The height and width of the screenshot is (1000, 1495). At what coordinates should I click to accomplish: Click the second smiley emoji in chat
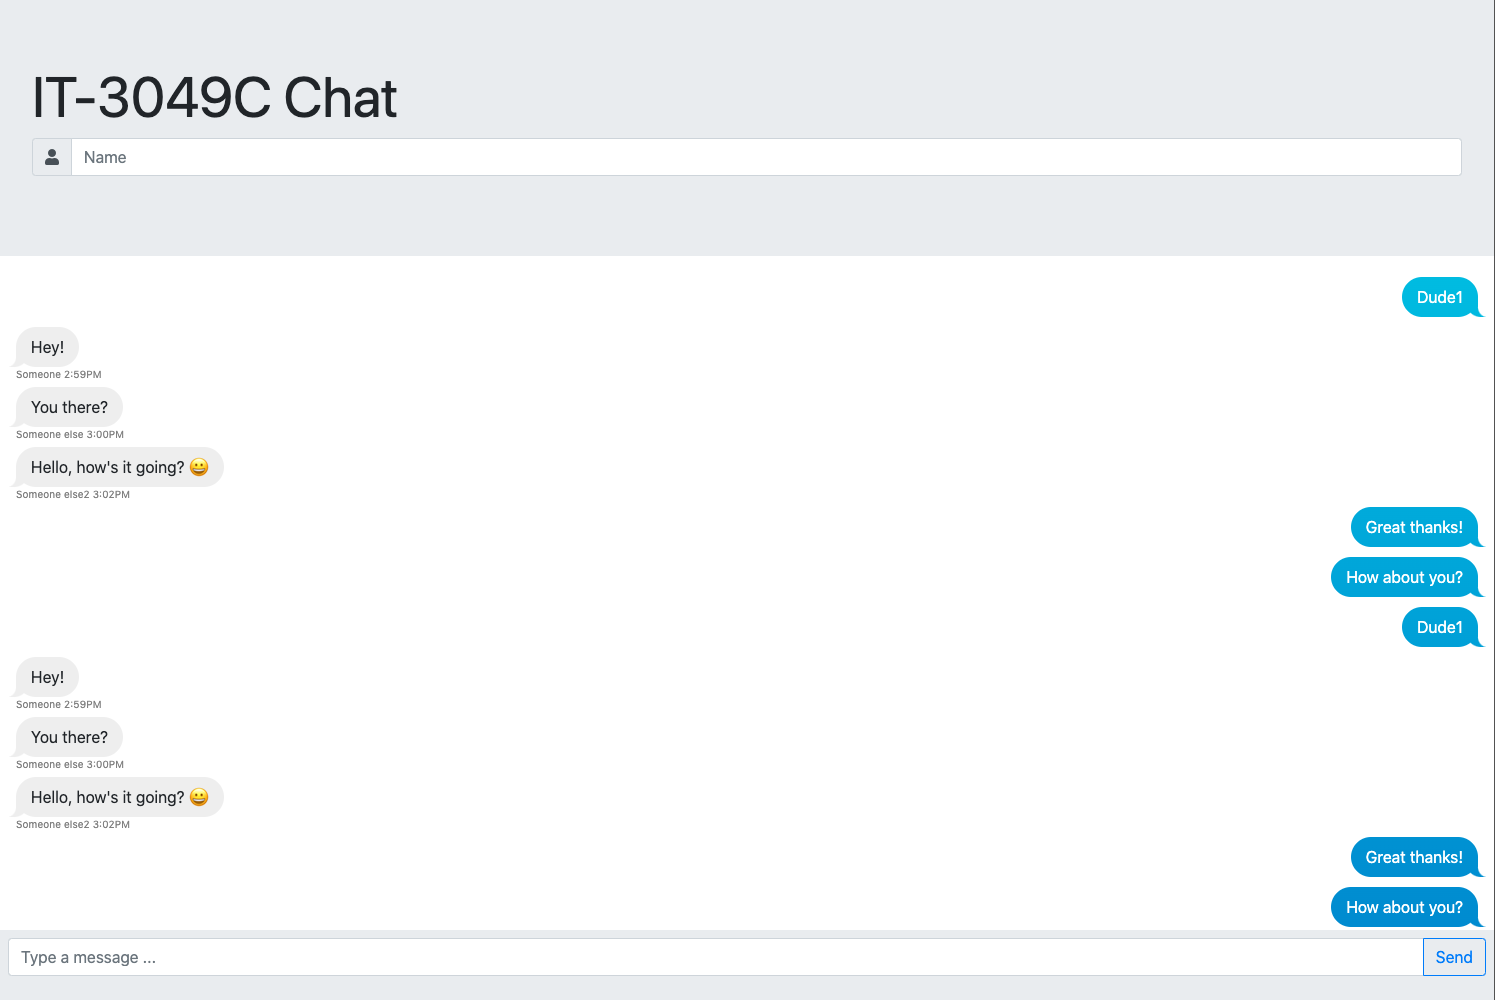(x=199, y=797)
